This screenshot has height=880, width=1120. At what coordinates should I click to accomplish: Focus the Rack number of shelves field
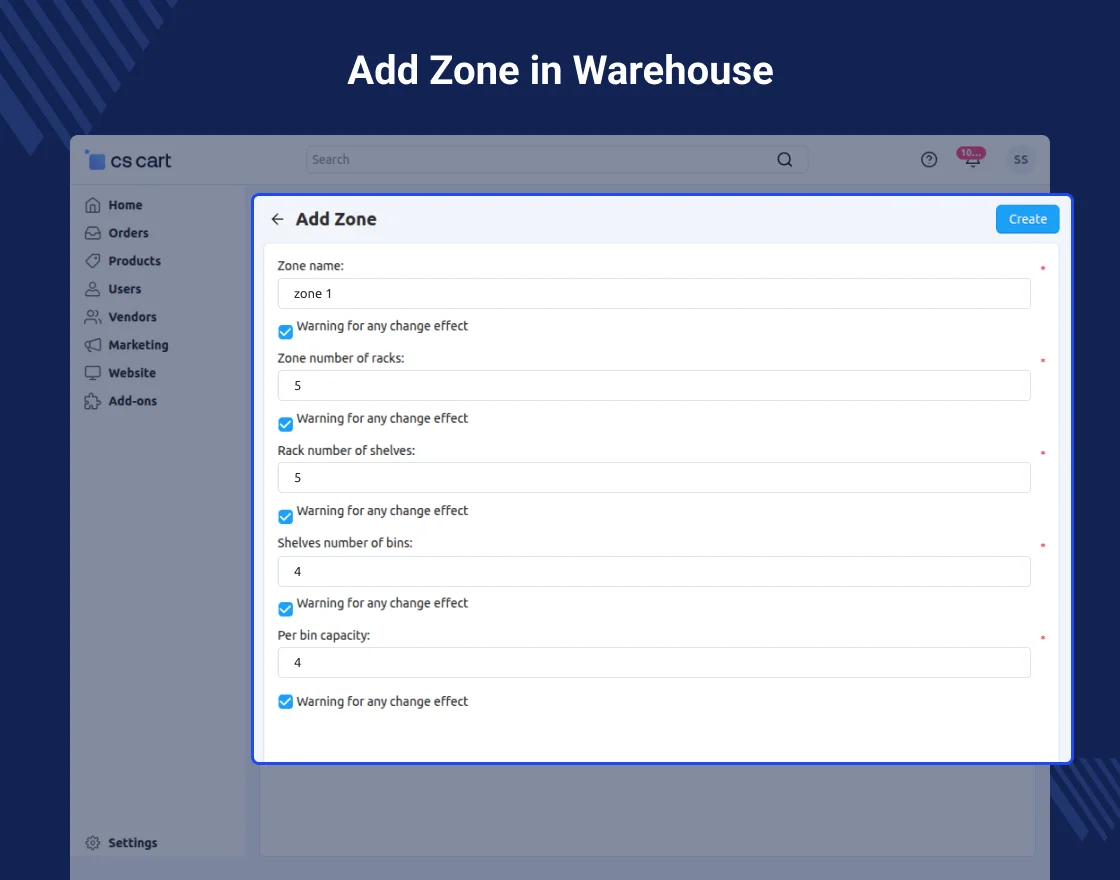654,478
